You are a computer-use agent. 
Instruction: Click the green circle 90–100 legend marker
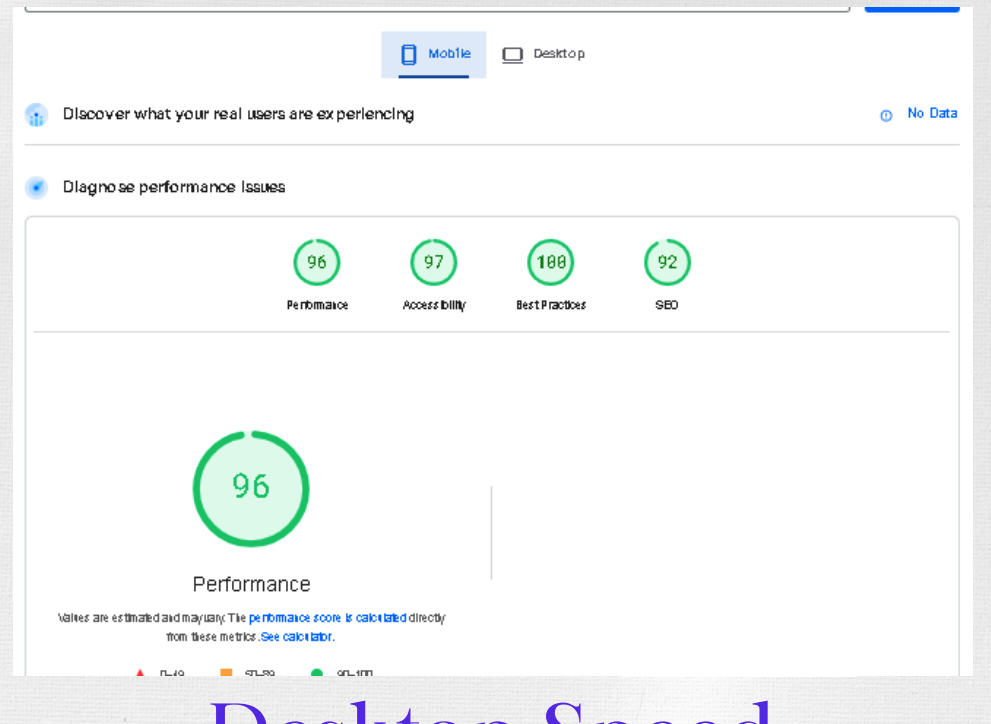click(x=317, y=673)
